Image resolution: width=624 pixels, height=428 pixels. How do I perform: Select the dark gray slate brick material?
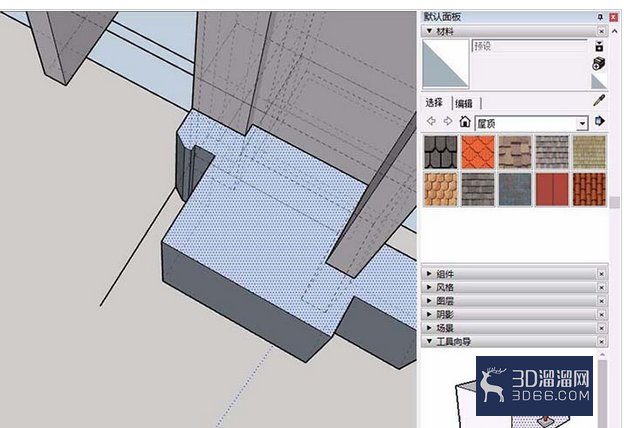[478, 189]
